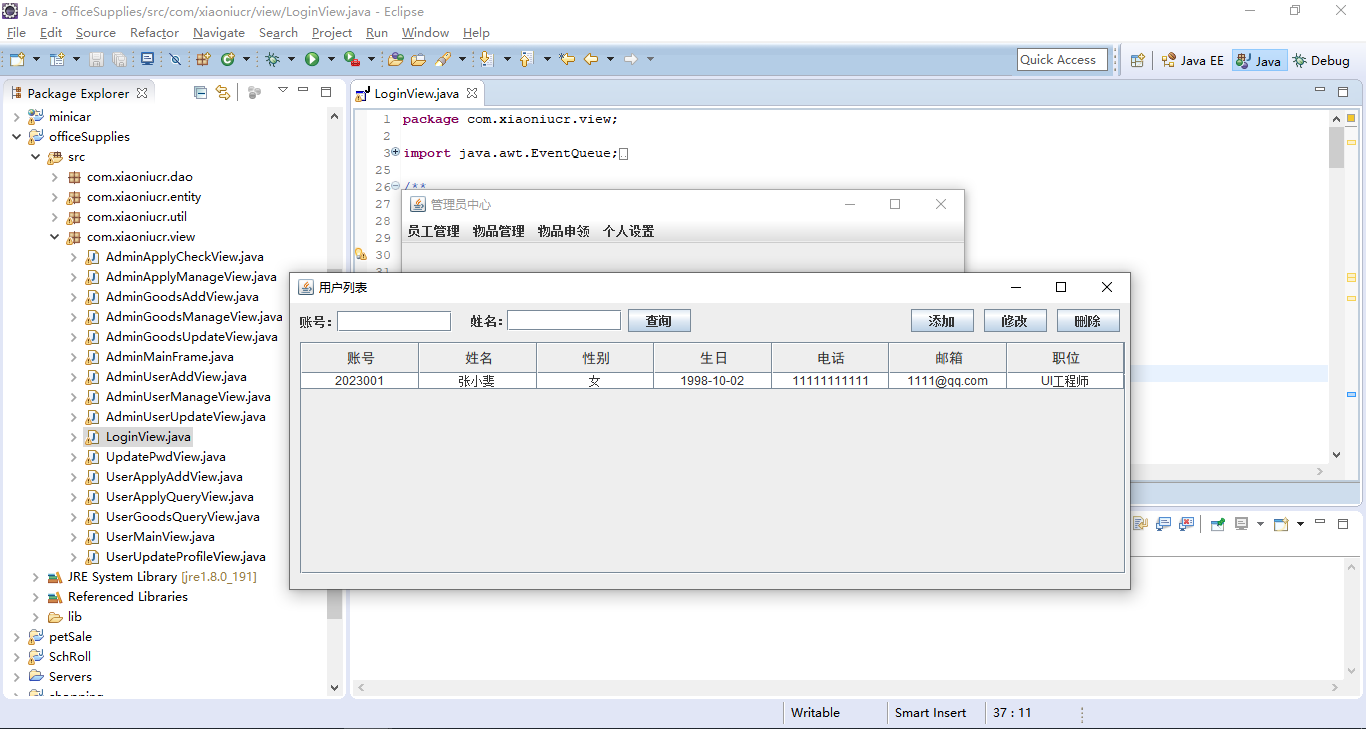Screen dimensions: 1366x729
Task: Click the open terminal monitor toolbar icon
Action: click(x=147, y=59)
